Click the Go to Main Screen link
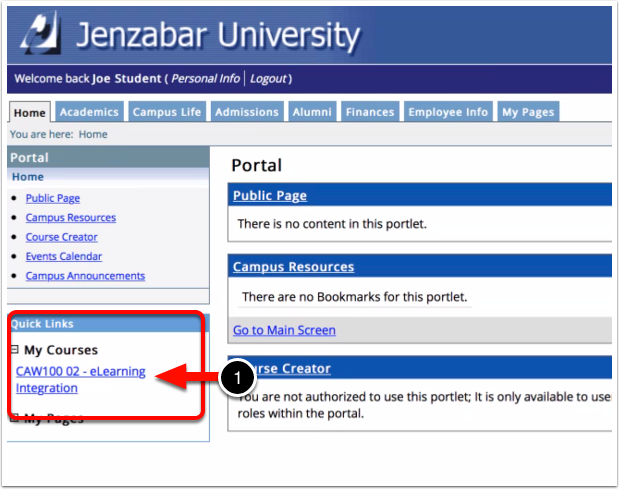 click(x=284, y=330)
